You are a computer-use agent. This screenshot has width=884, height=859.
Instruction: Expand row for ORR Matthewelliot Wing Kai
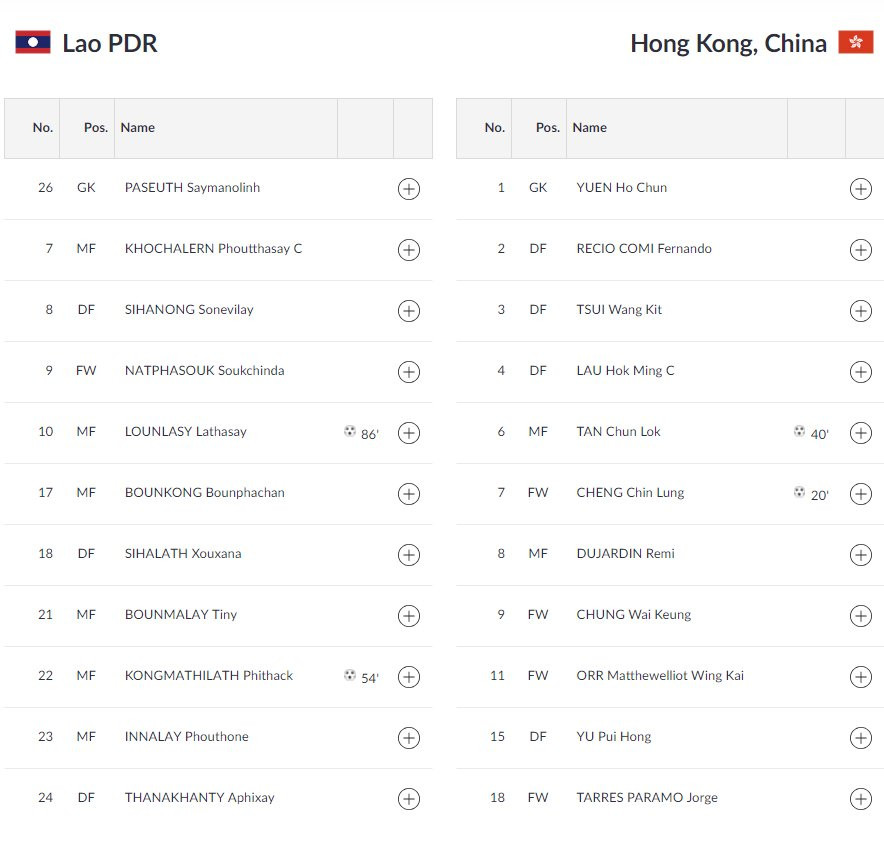pos(861,677)
